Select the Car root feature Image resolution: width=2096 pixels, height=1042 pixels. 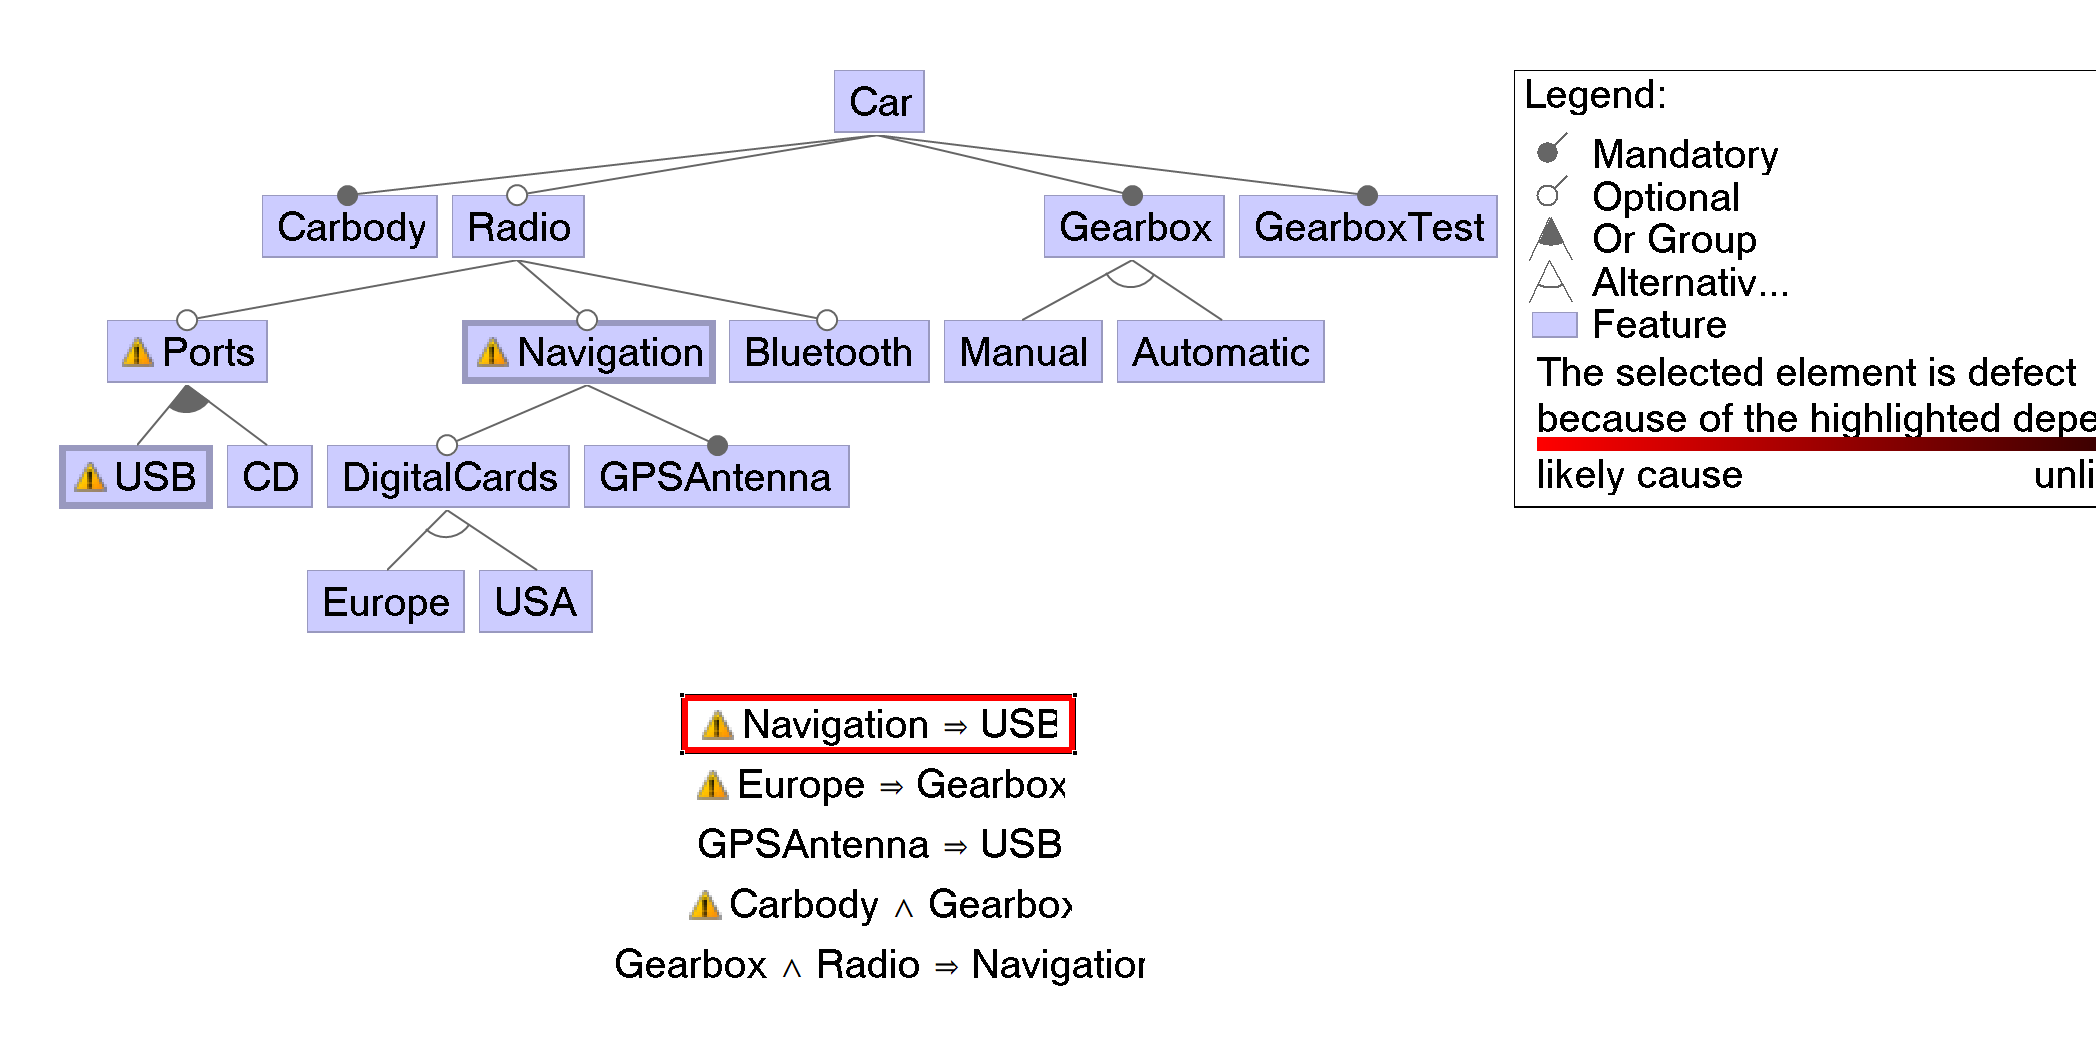[x=879, y=101]
